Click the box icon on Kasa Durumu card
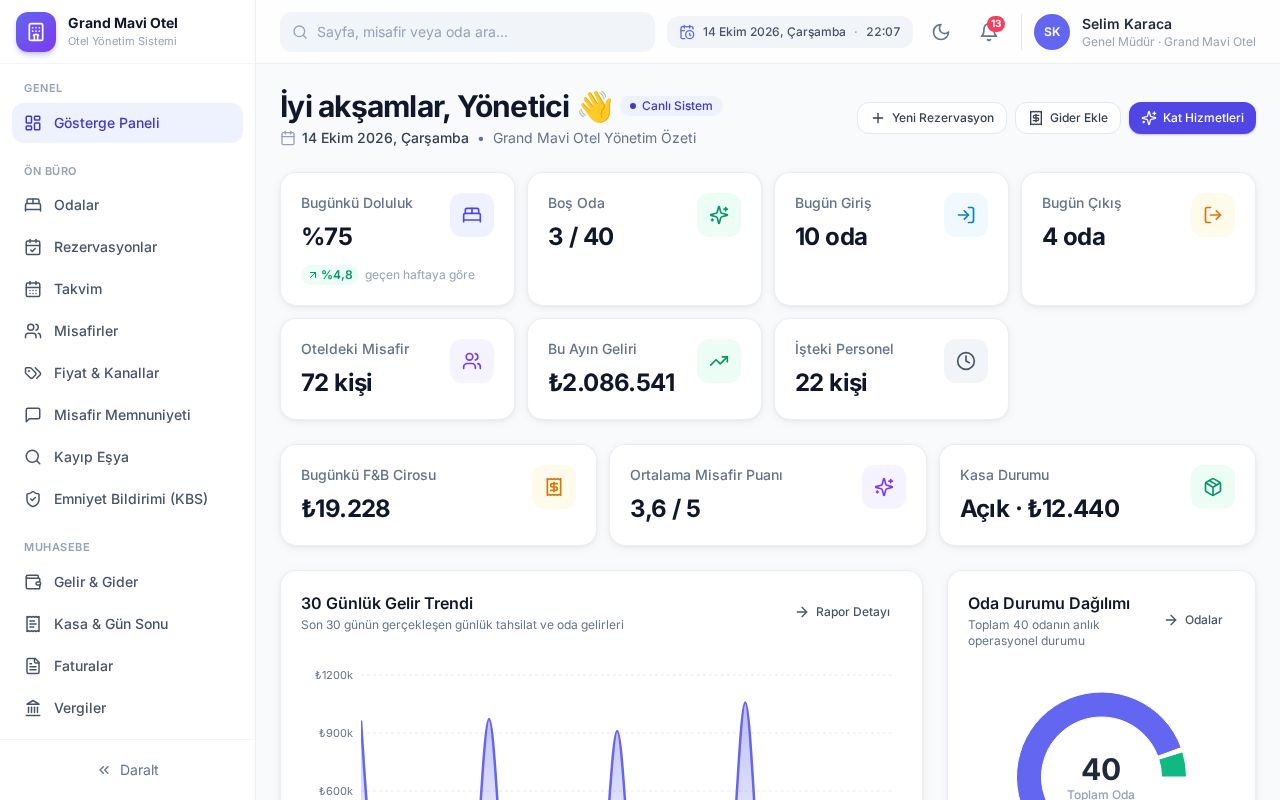Screen dimensions: 1280x800 click(x=1213, y=487)
